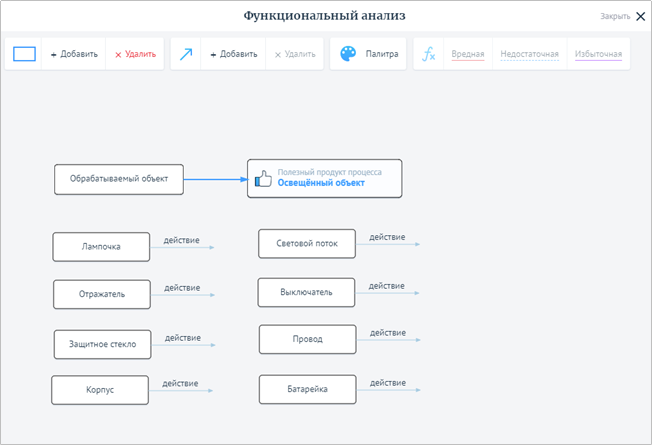Click Добавить next to arrow icon
652x445 pixels.
233,54
